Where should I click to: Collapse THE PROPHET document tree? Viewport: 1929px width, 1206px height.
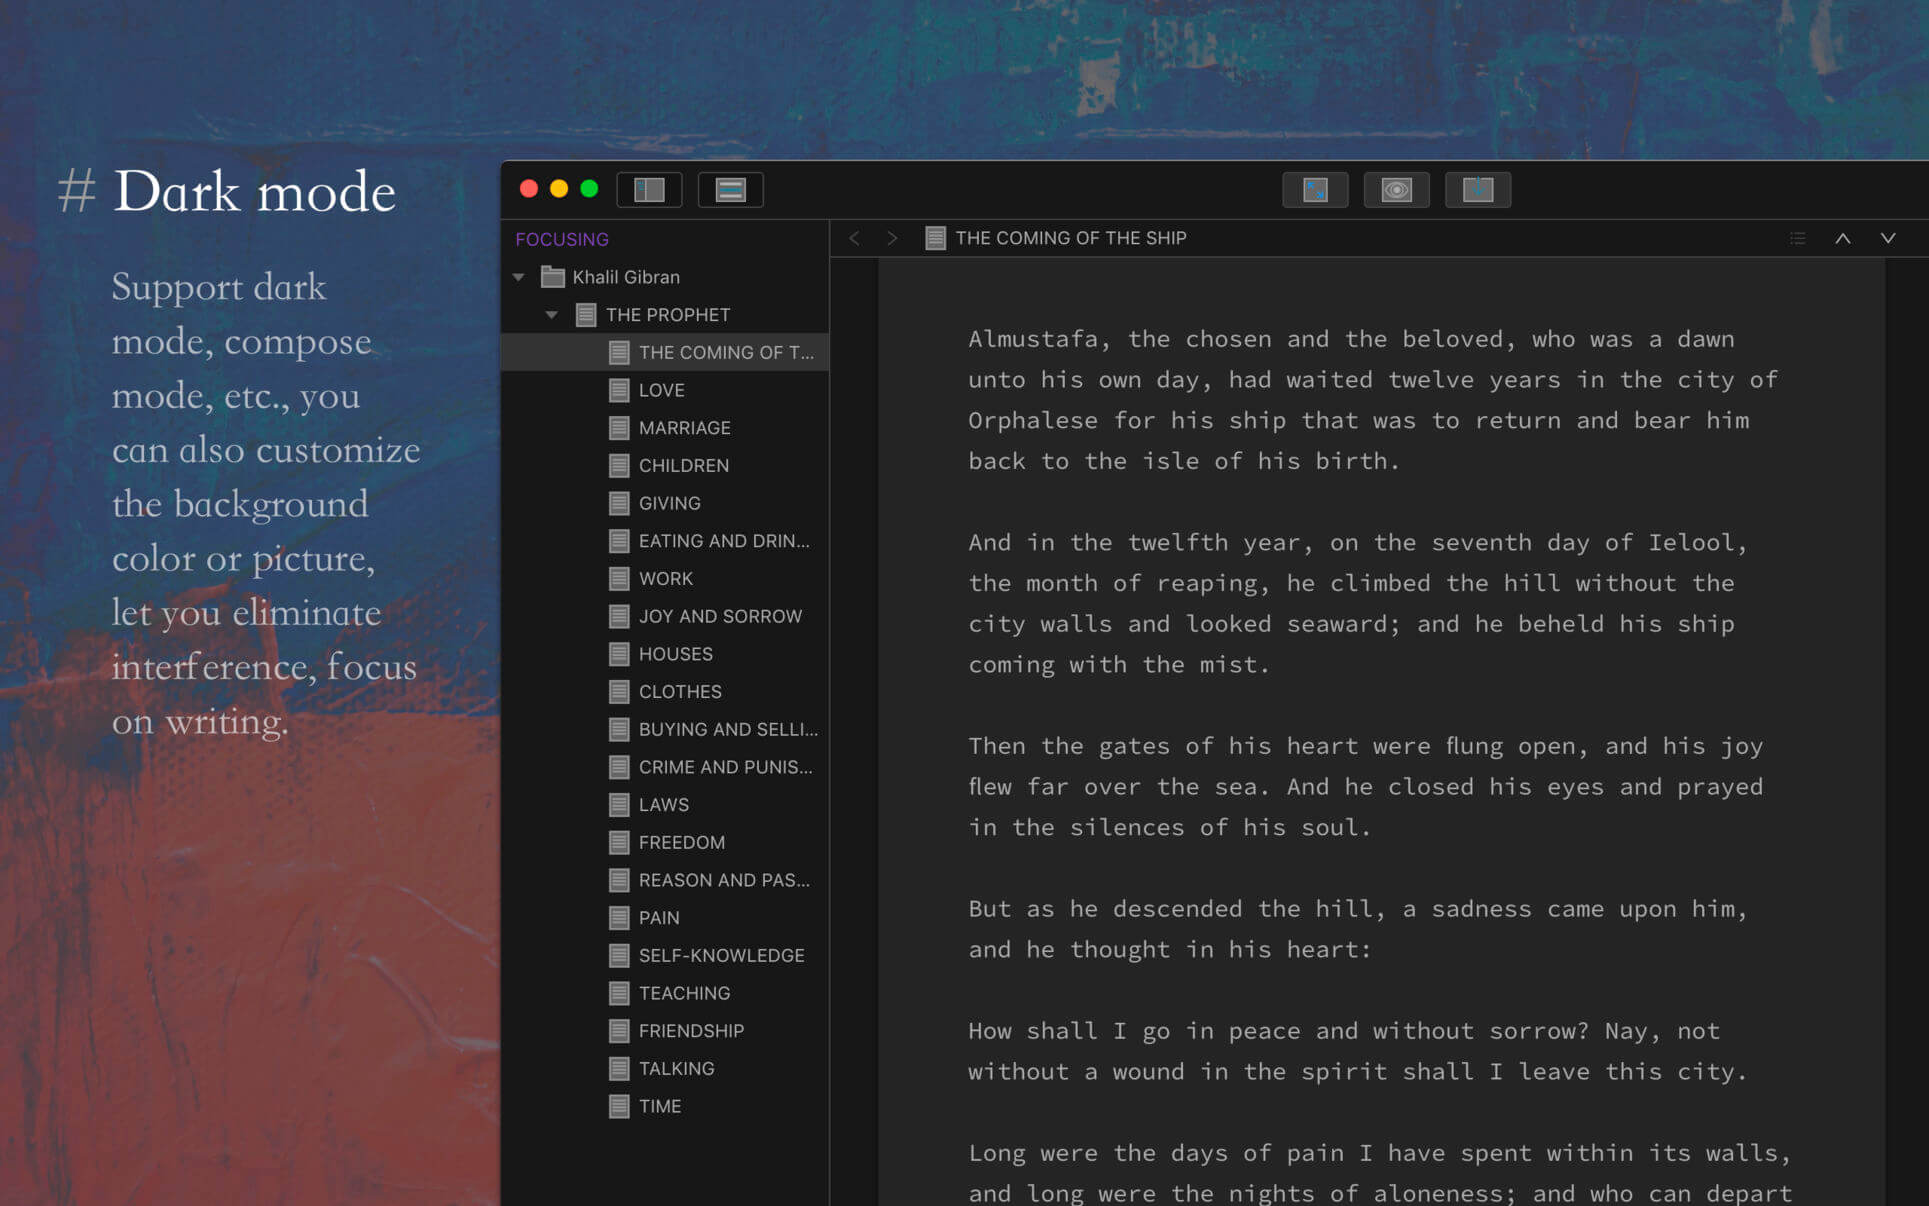pos(551,315)
